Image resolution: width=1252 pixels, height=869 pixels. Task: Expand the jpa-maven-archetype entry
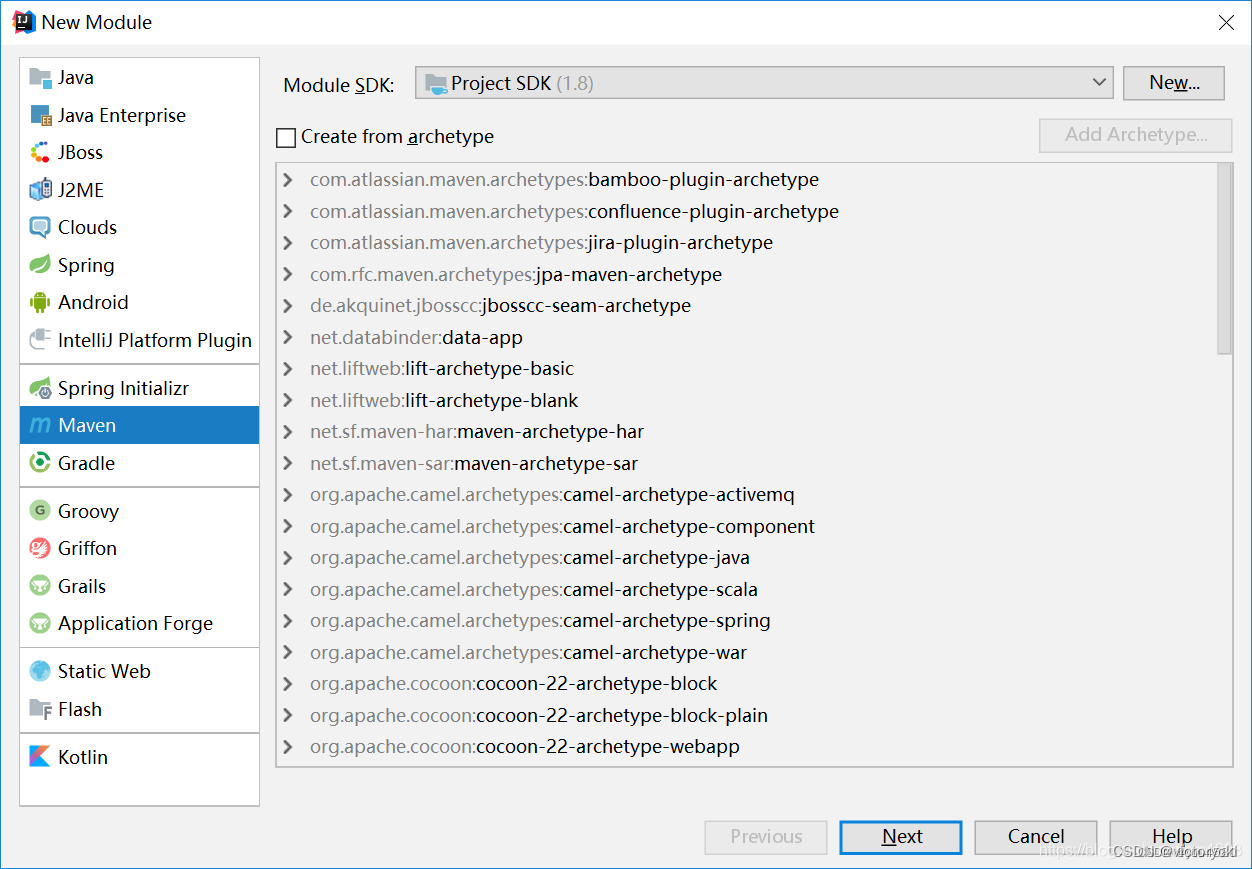(x=288, y=274)
